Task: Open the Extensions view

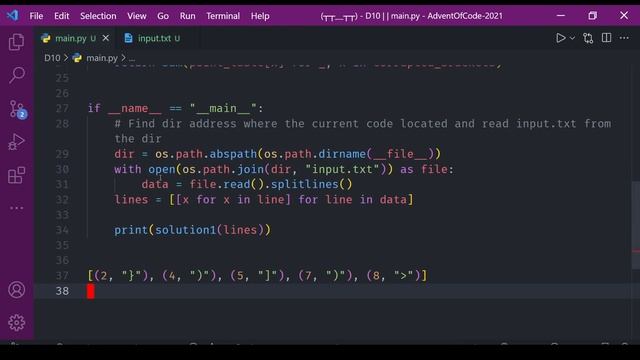Action: (16, 175)
